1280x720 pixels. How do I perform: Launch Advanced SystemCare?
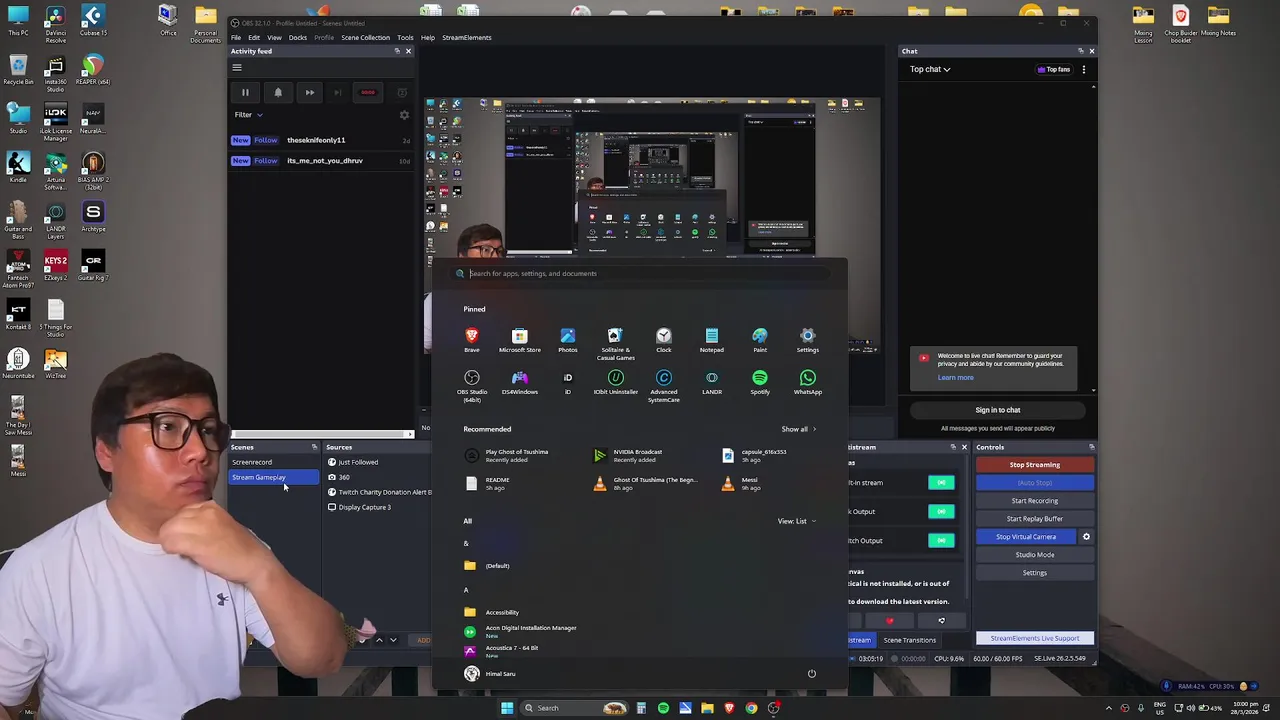point(663,385)
